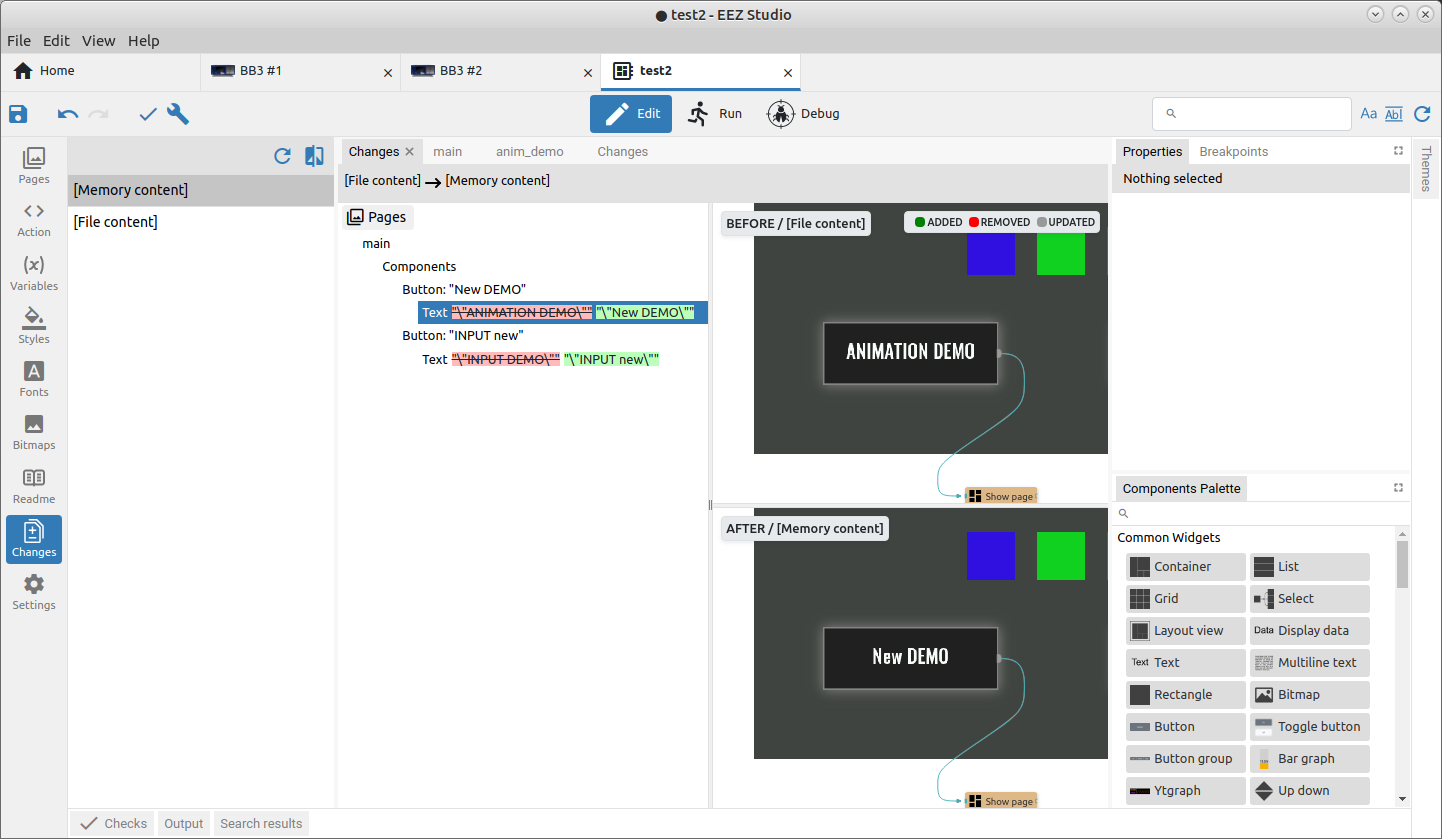This screenshot has height=839, width=1442.
Task: Click the reload icon at top right
Action: point(1422,114)
